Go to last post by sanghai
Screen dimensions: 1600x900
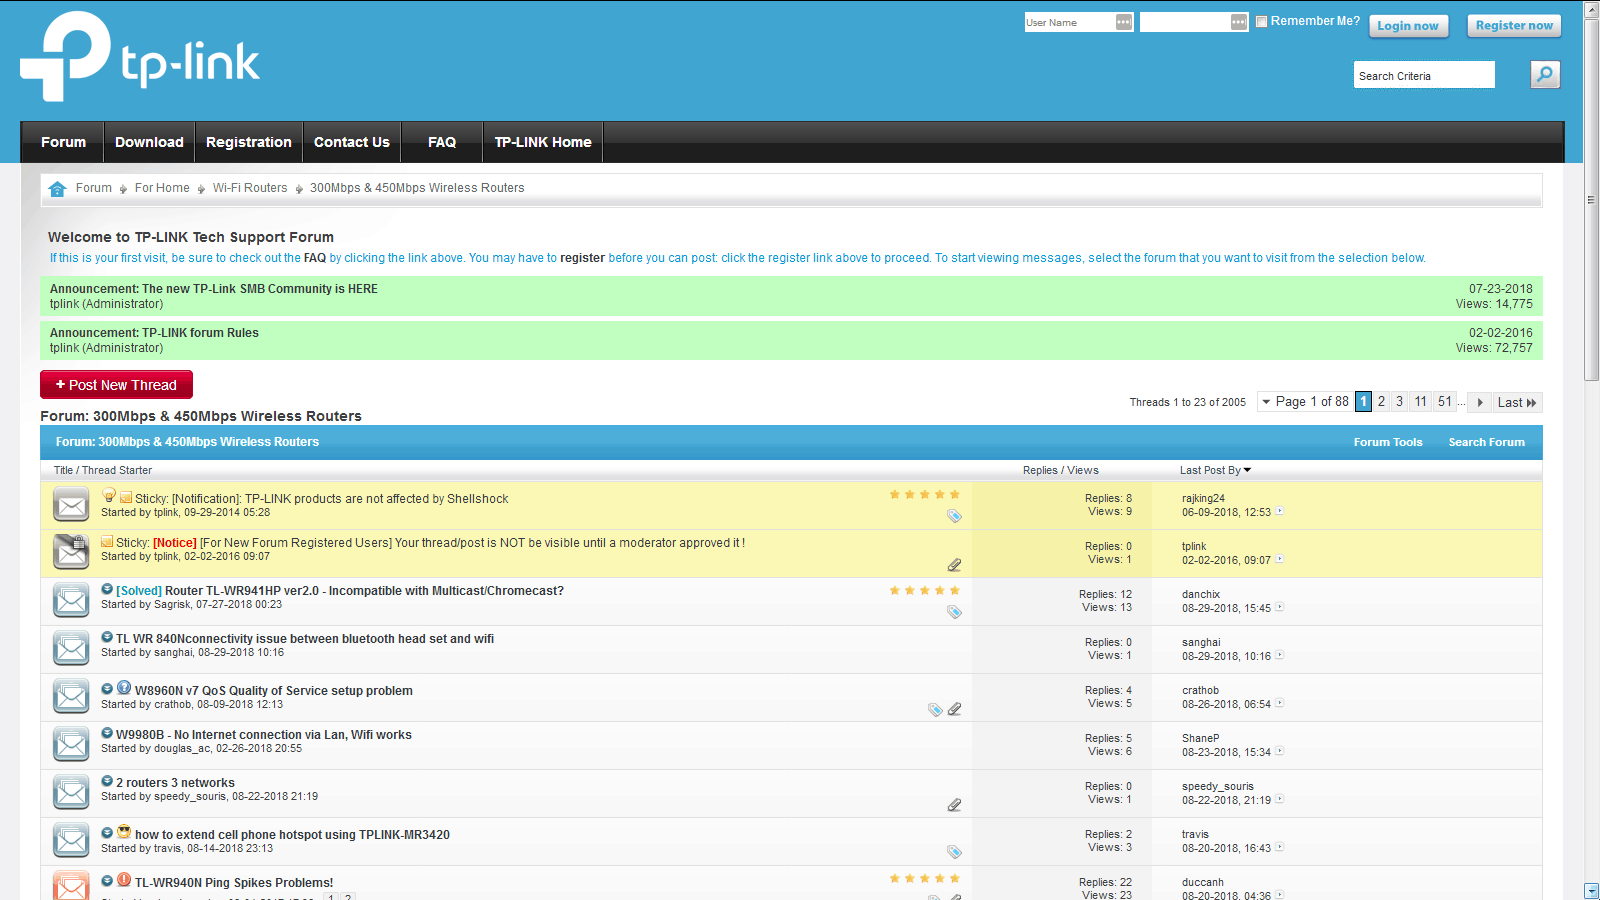coord(1279,655)
